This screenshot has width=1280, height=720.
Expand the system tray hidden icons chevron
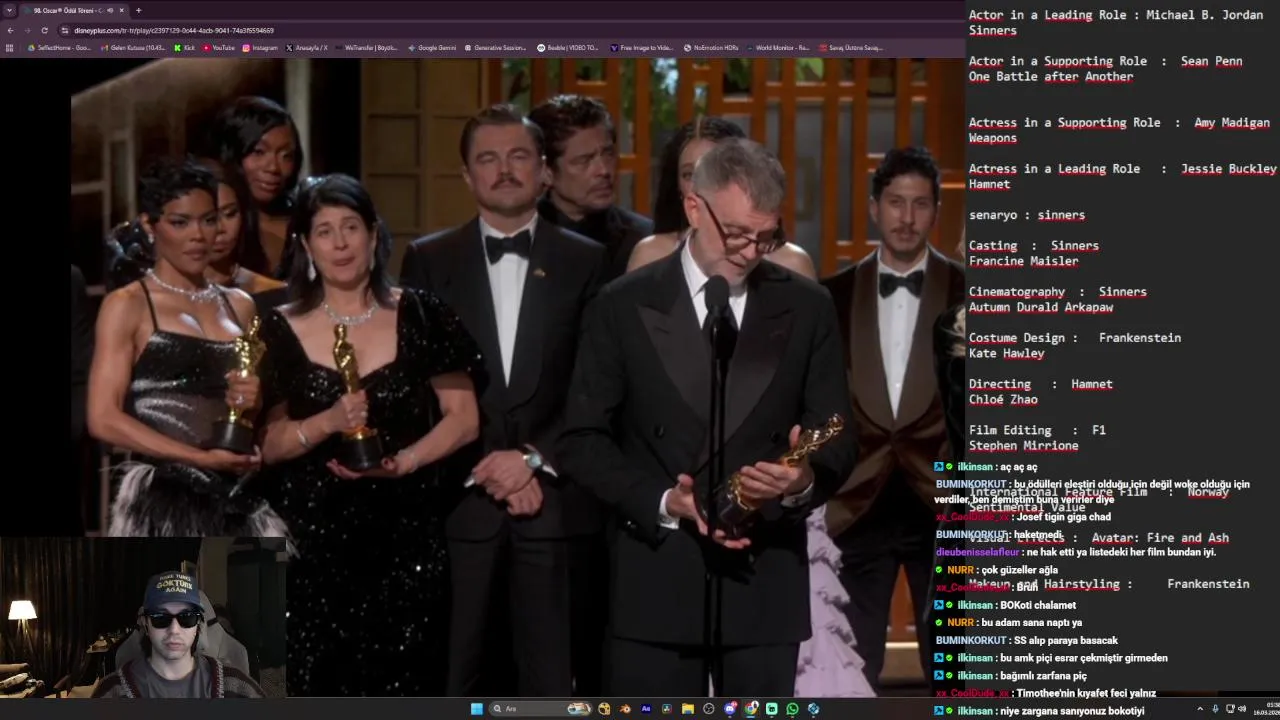pos(1200,709)
